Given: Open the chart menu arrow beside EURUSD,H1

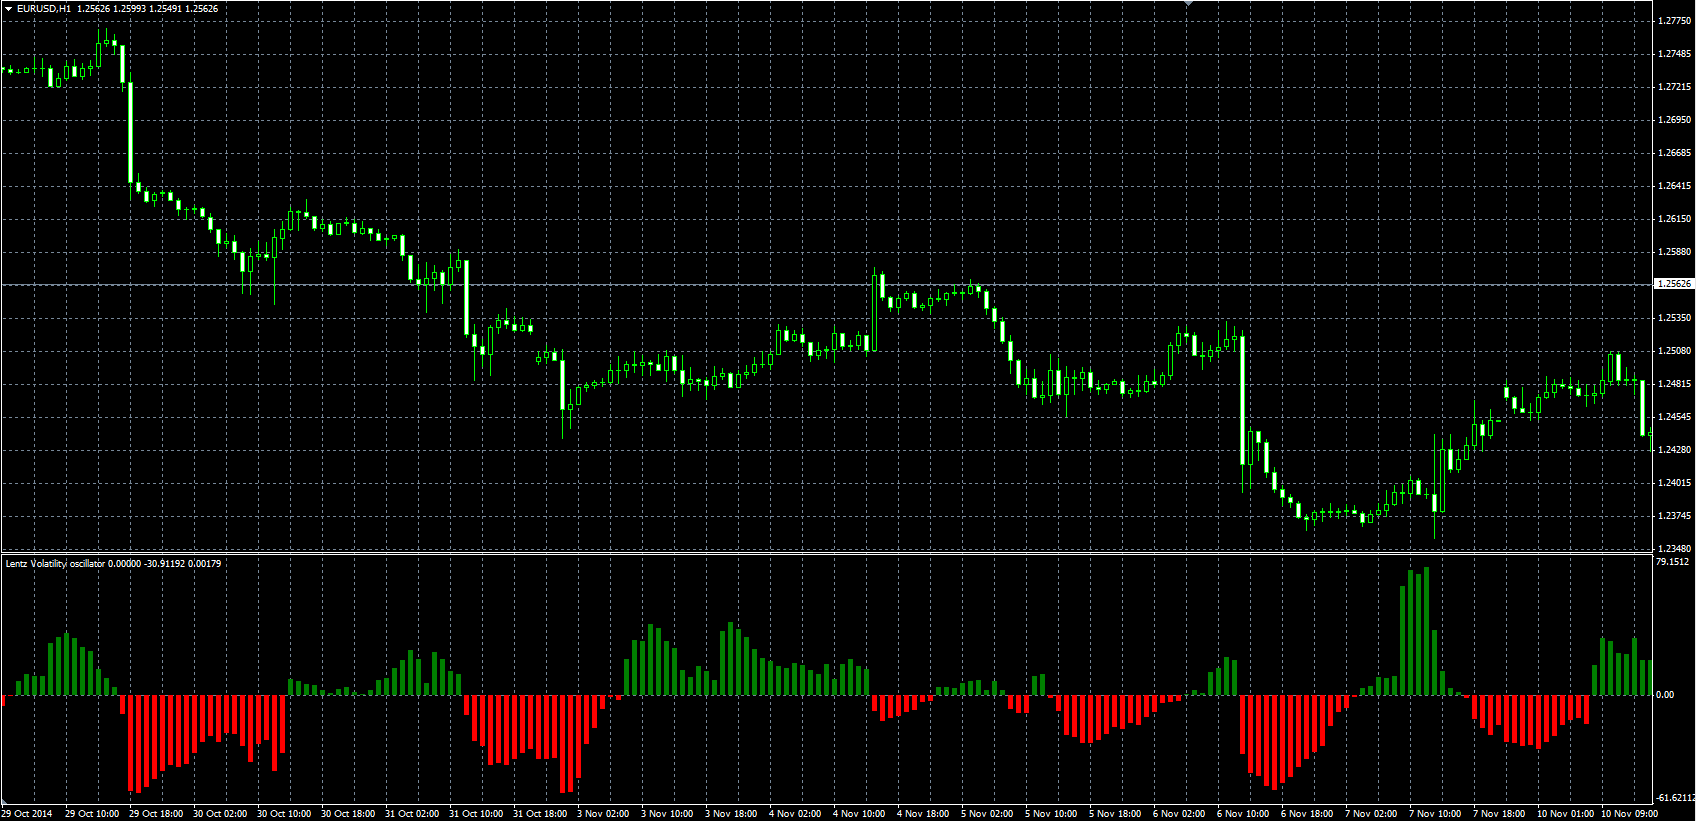Looking at the screenshot, I should (8, 8).
